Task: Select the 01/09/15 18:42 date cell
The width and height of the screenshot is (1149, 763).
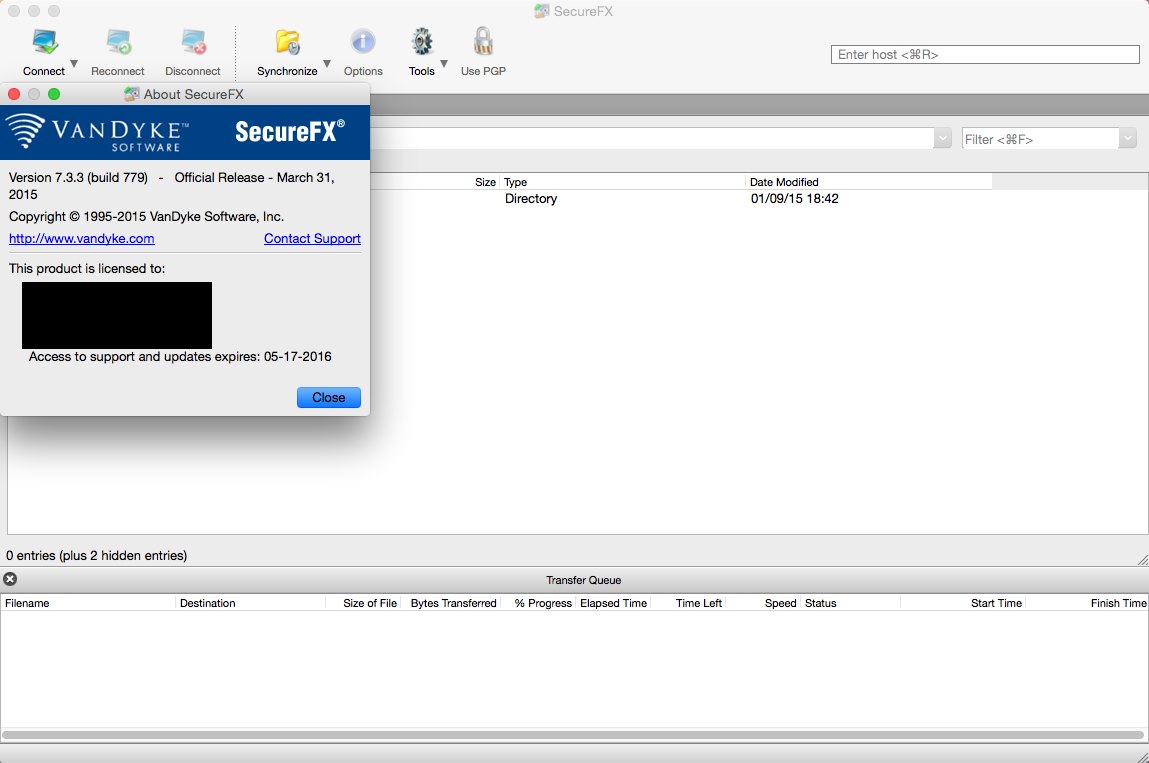Action: click(794, 199)
